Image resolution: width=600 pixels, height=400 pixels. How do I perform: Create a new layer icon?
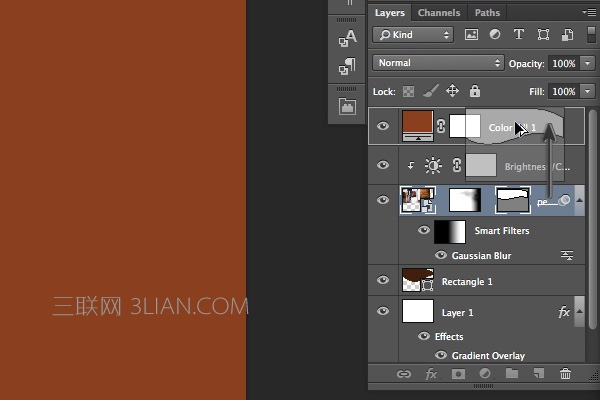pyautogui.click(x=539, y=373)
